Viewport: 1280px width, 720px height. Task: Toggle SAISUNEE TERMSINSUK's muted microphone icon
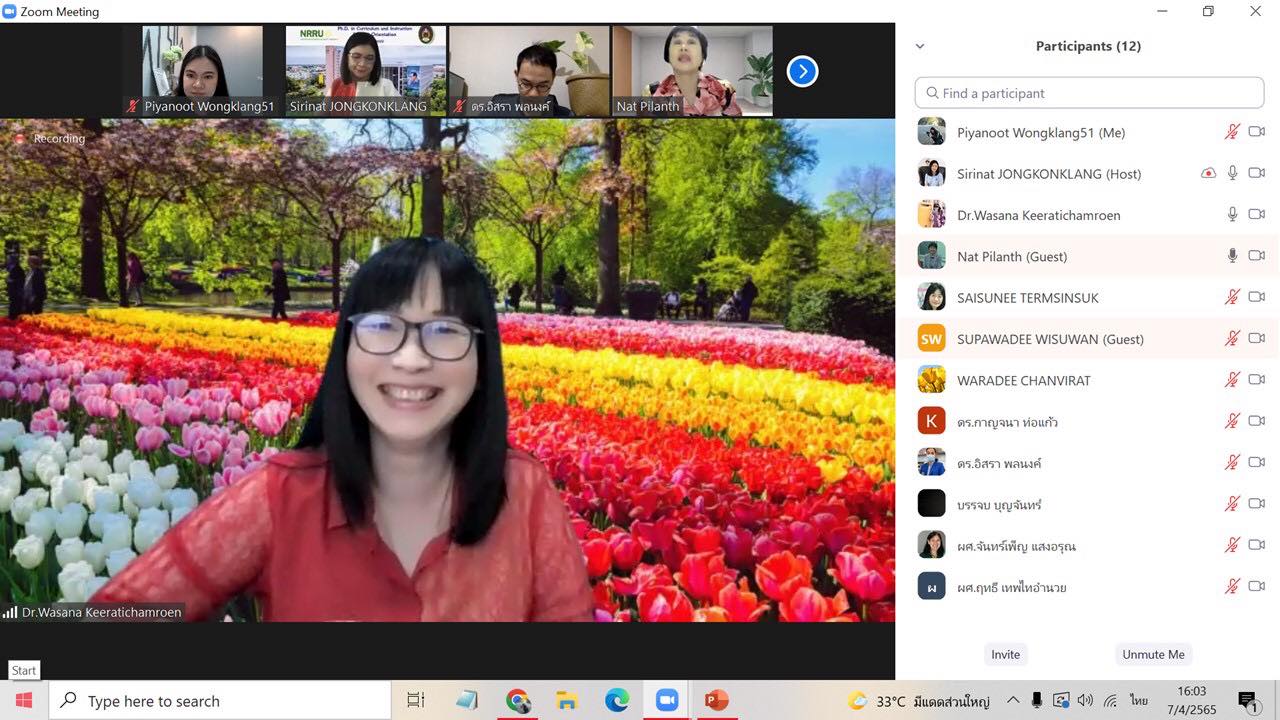point(1233,297)
